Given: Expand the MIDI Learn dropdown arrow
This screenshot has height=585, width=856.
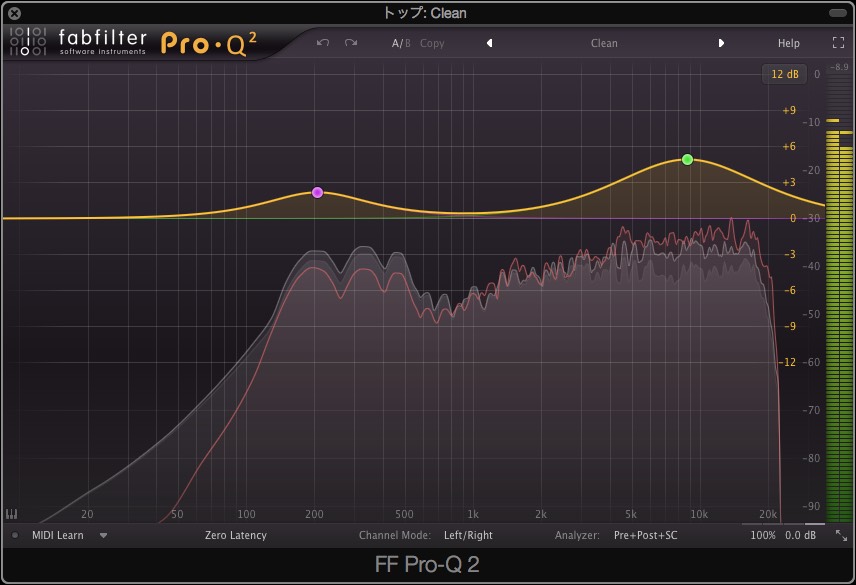Looking at the screenshot, I should click(103, 535).
